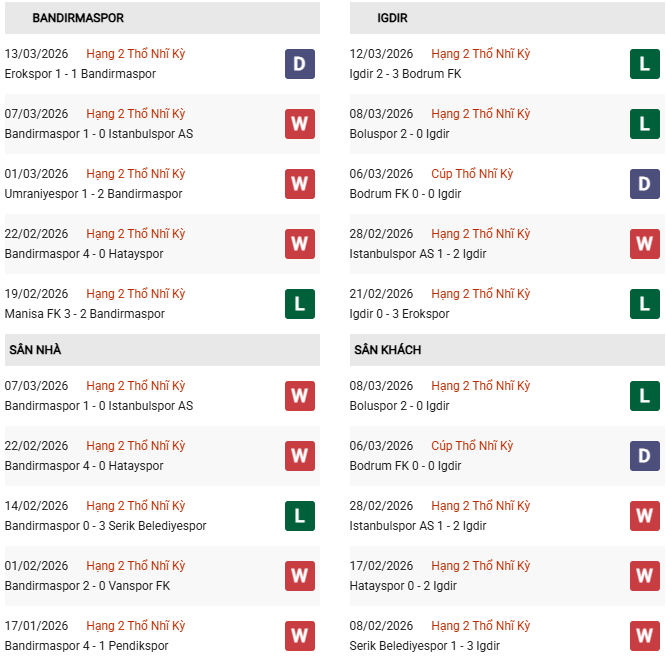Click the D result badge for Erokspor 1 - 1 Bandirmaspor
Screen dimensions: 666x660
tap(300, 64)
